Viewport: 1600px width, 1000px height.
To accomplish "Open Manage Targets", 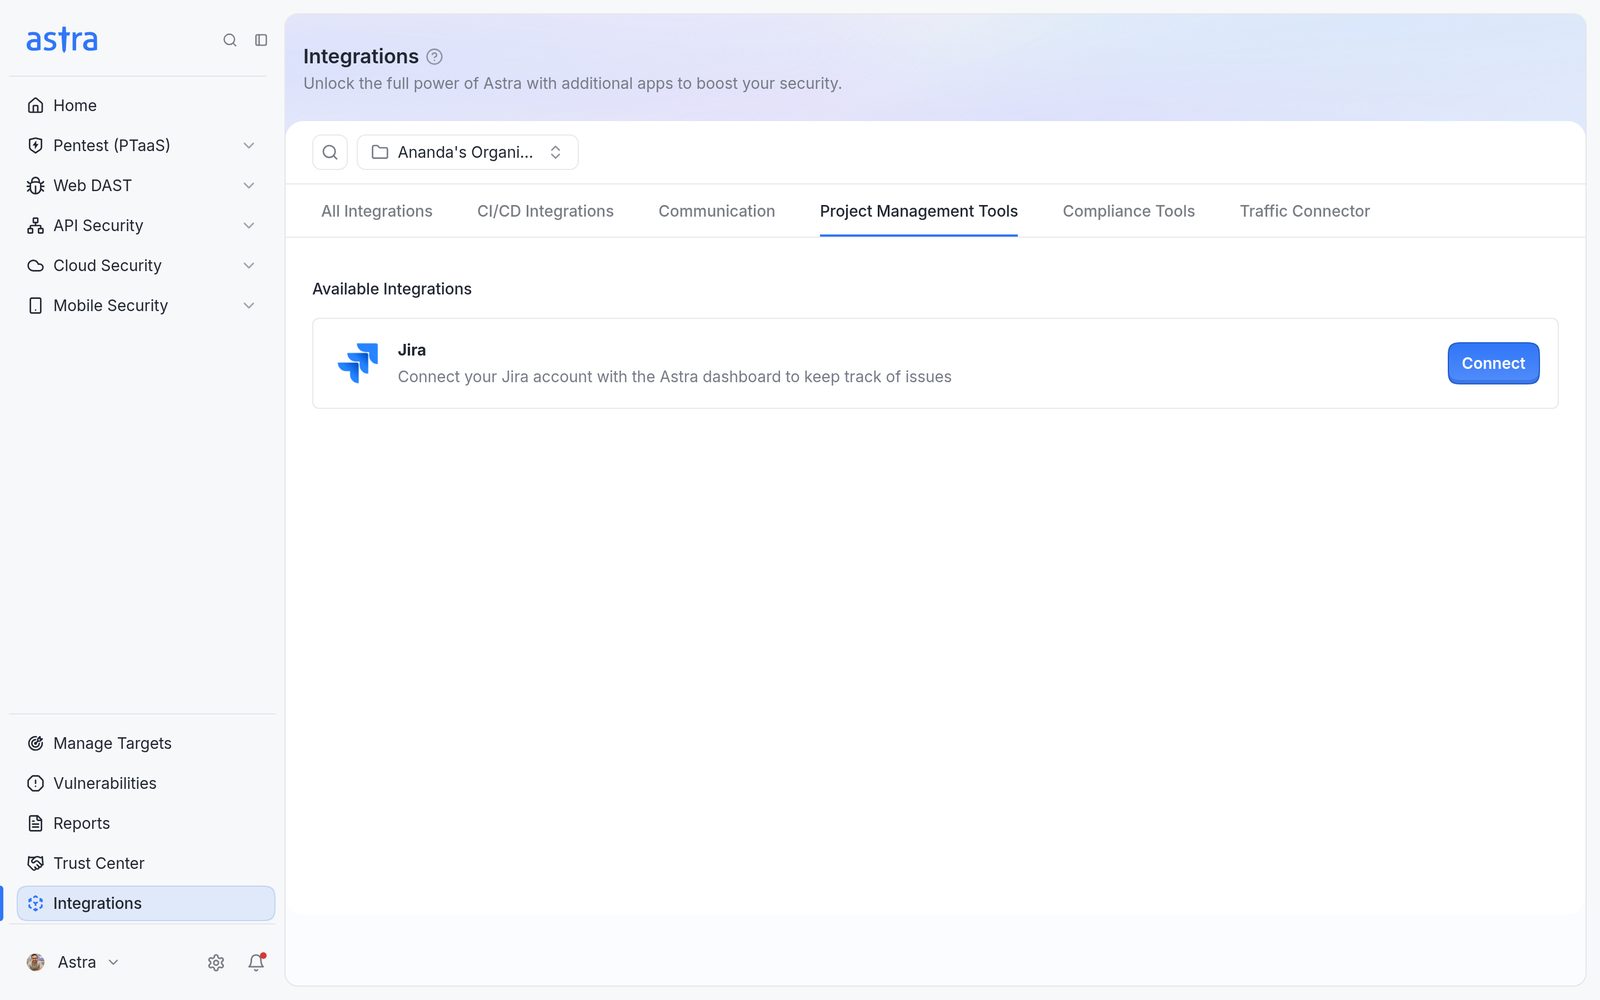I will [x=144, y=743].
